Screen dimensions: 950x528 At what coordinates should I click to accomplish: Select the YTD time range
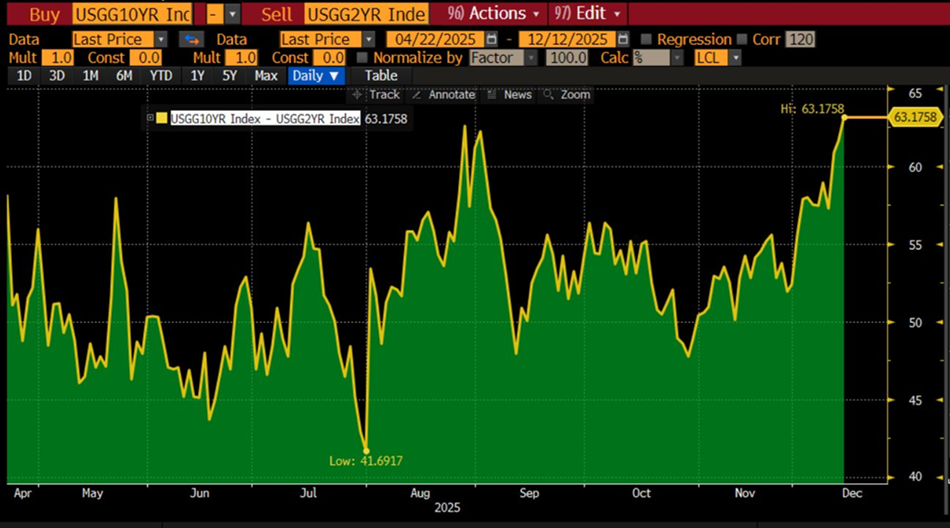click(x=160, y=76)
